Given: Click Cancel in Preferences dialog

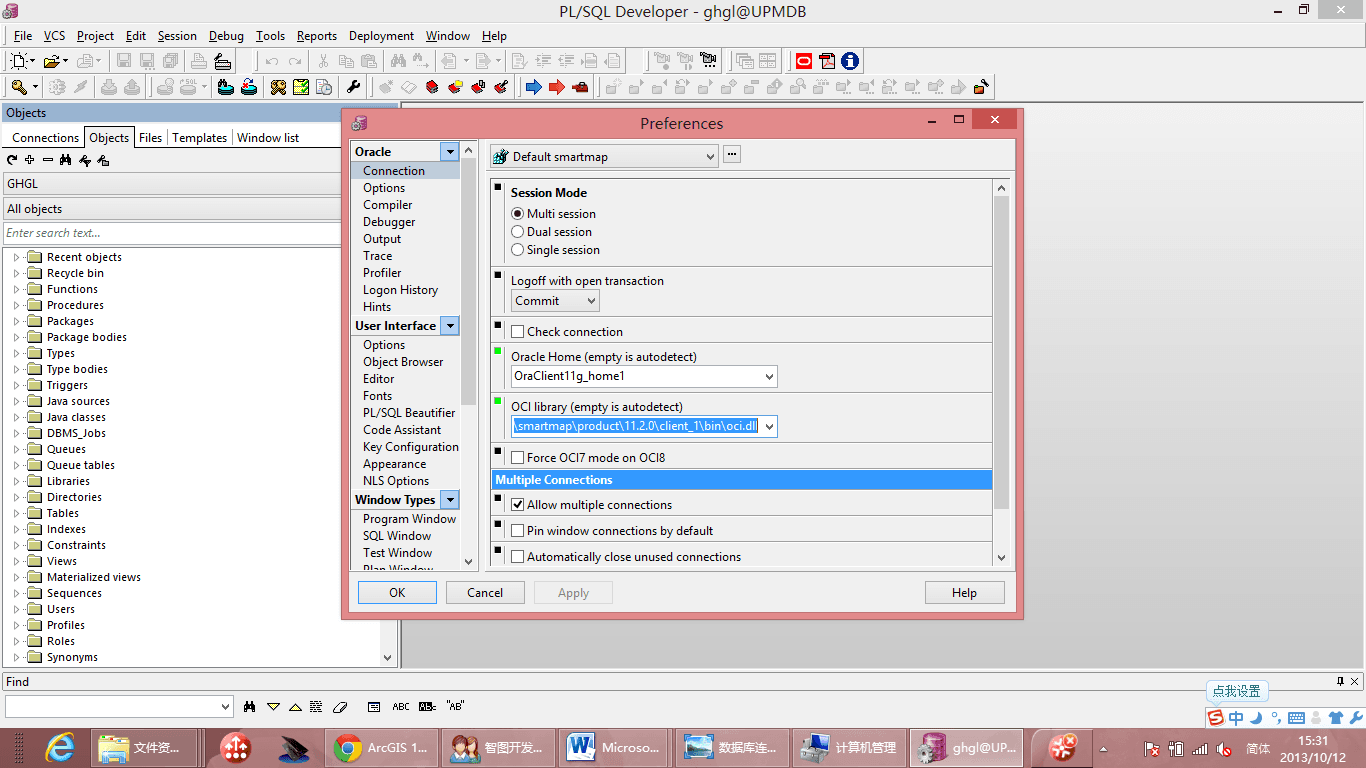Looking at the screenshot, I should coord(485,593).
